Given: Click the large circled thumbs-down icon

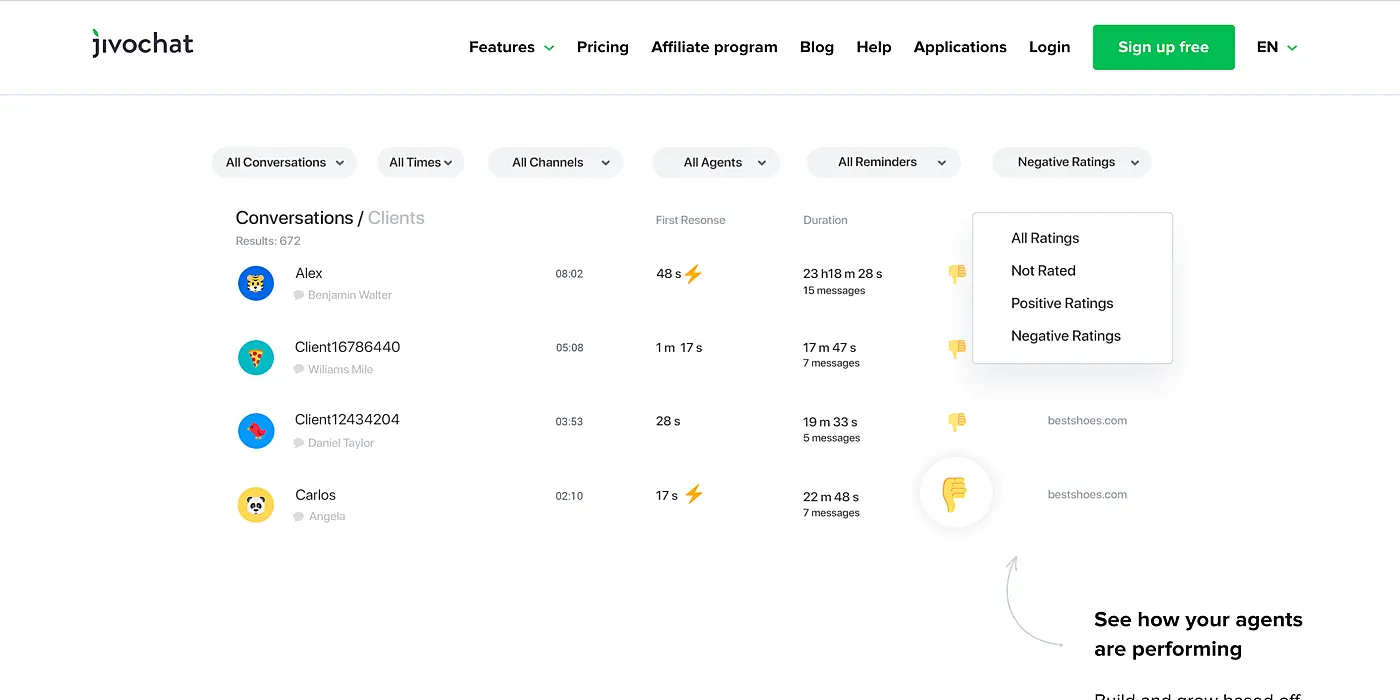Looking at the screenshot, I should point(955,492).
